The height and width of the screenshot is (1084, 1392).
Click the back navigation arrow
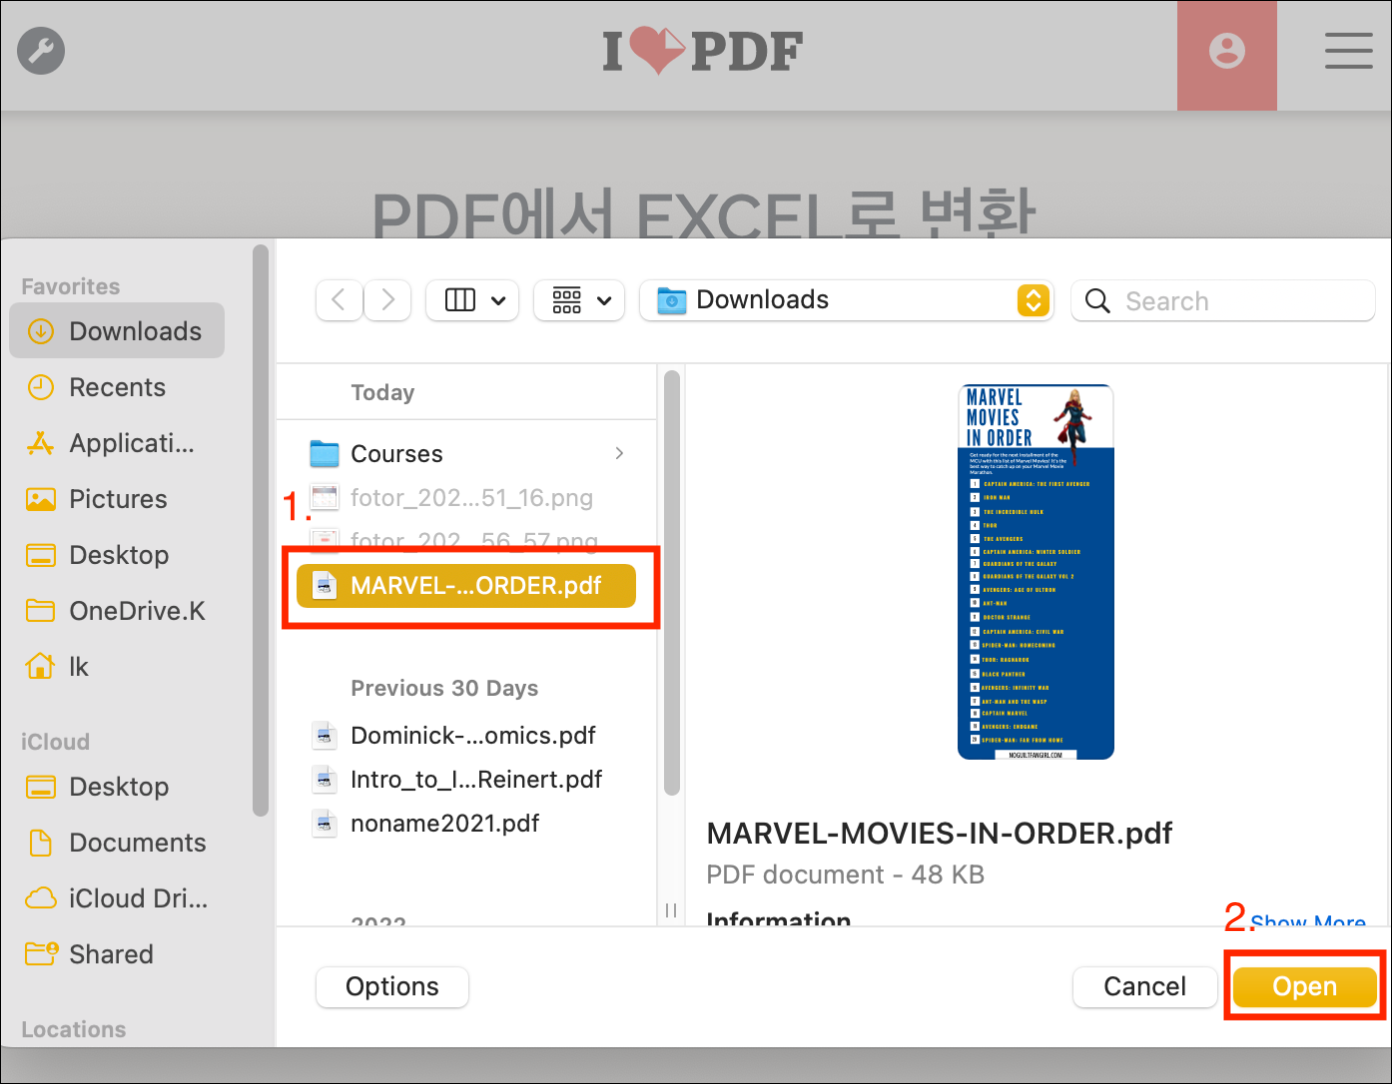(339, 300)
